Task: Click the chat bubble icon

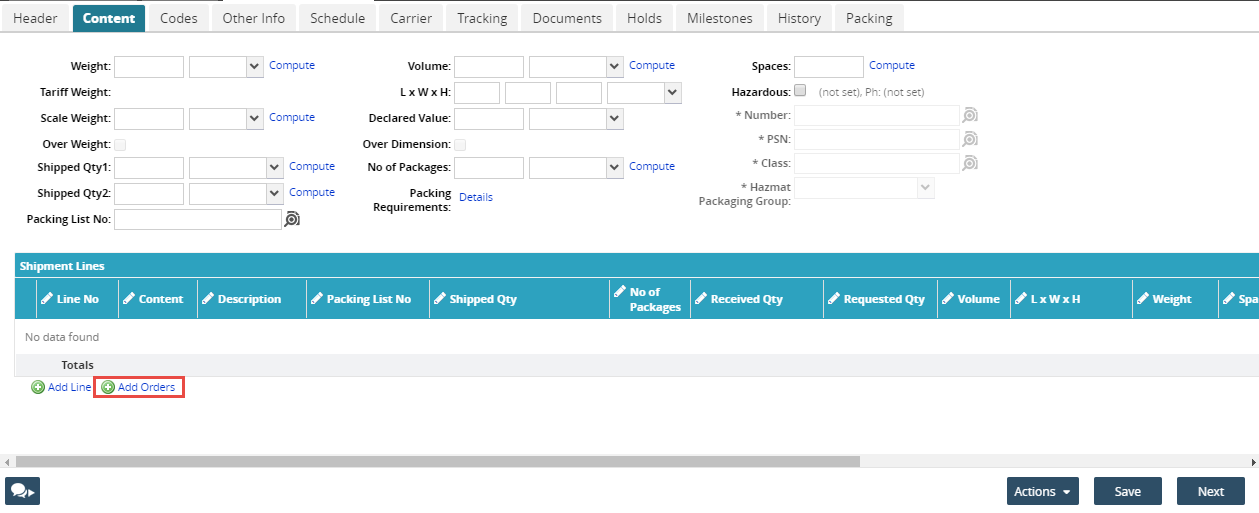Action: coord(22,491)
